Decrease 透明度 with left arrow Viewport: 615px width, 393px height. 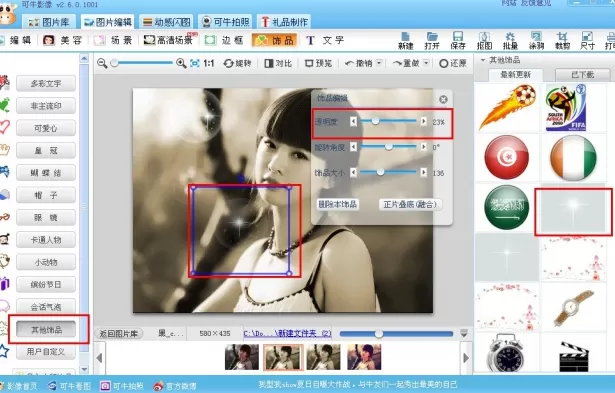pos(353,122)
